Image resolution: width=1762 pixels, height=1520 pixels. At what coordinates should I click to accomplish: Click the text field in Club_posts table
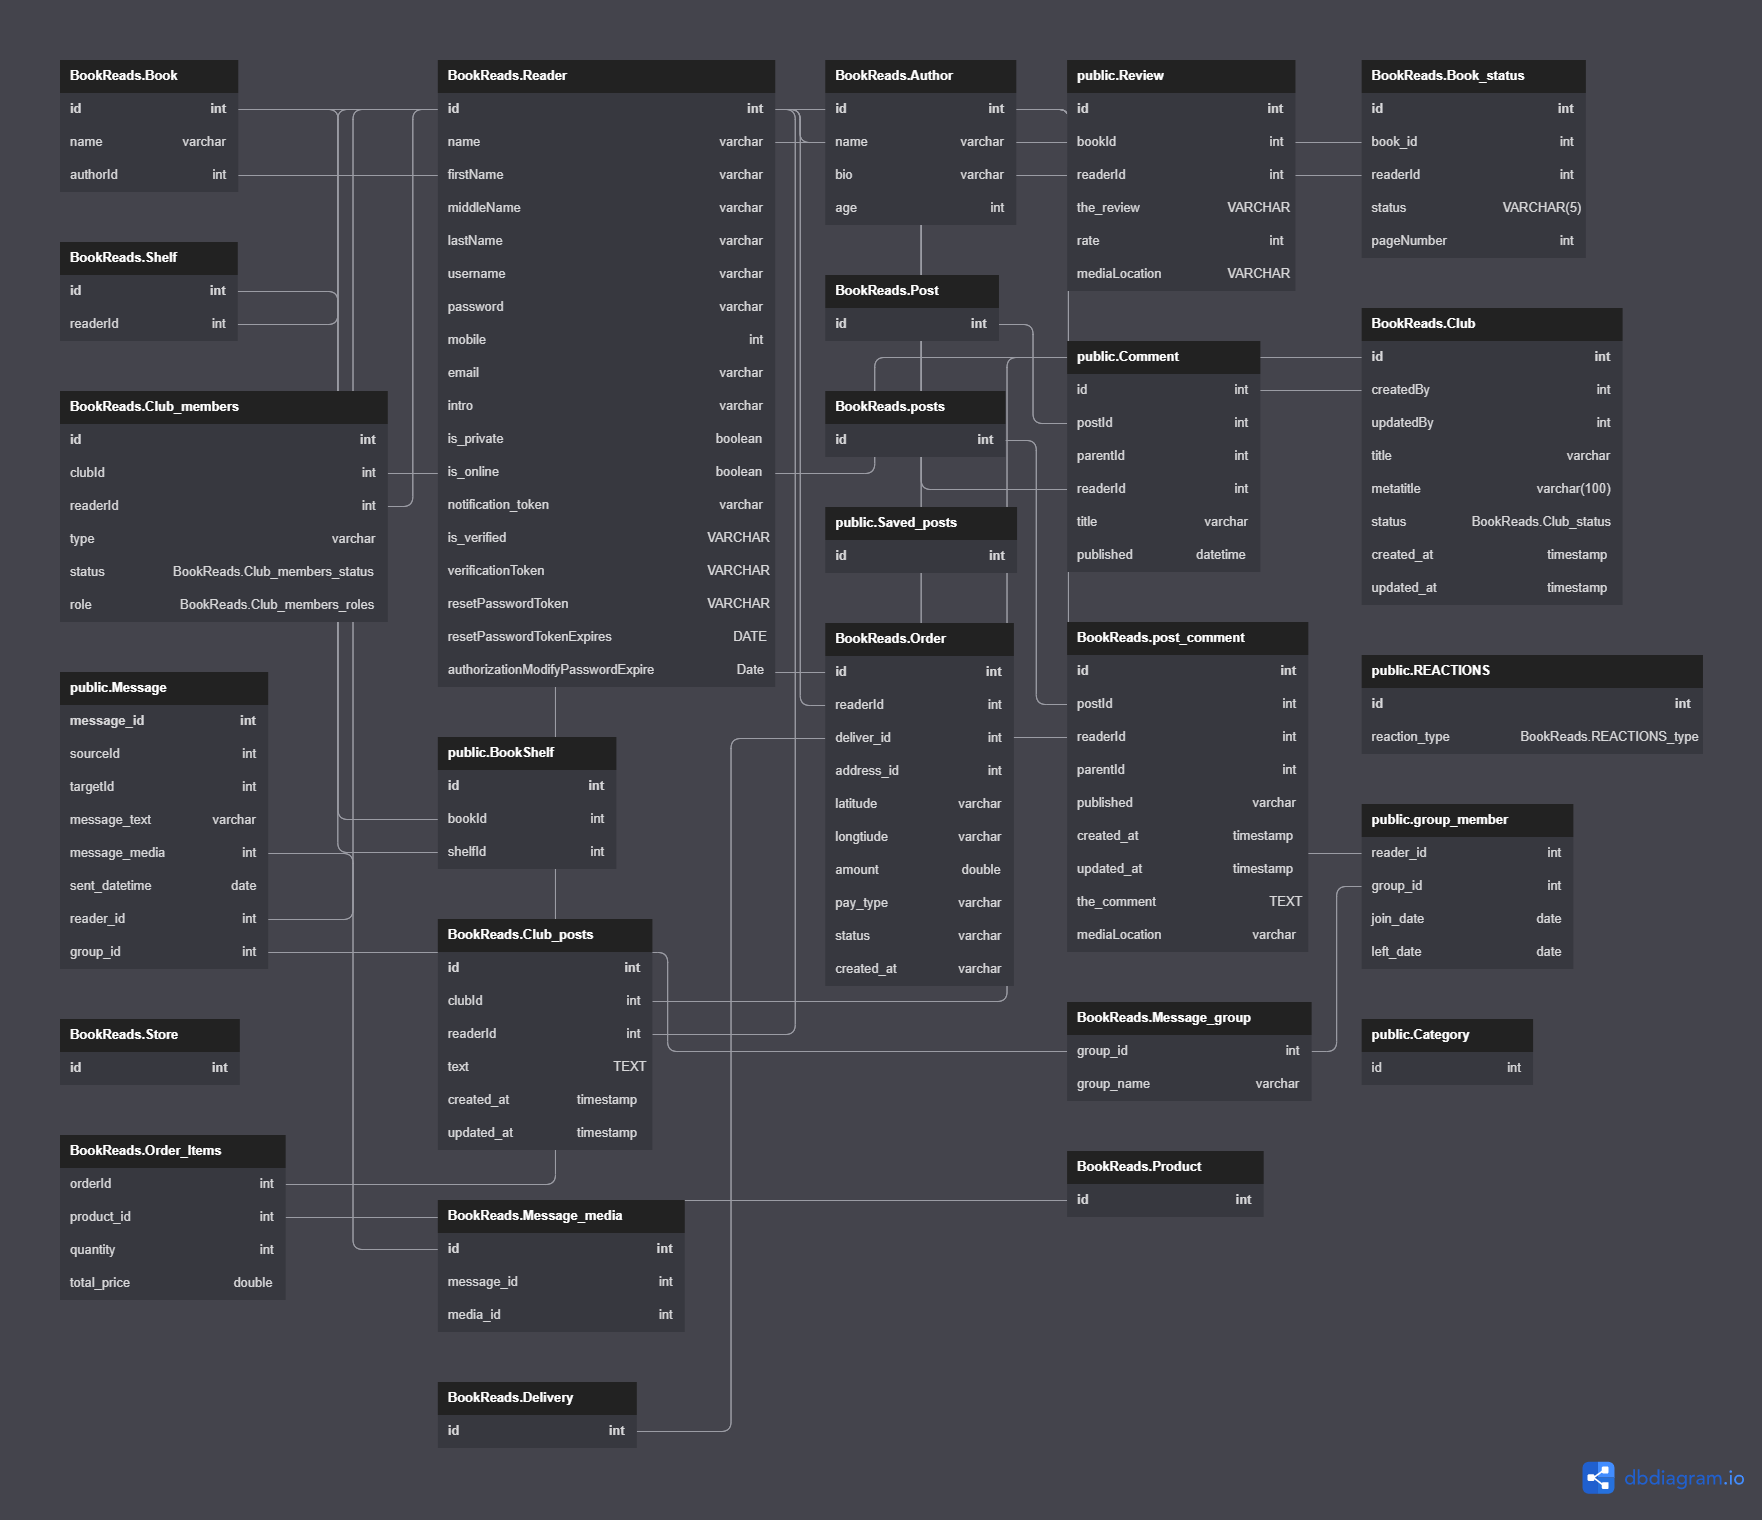pos(545,1067)
